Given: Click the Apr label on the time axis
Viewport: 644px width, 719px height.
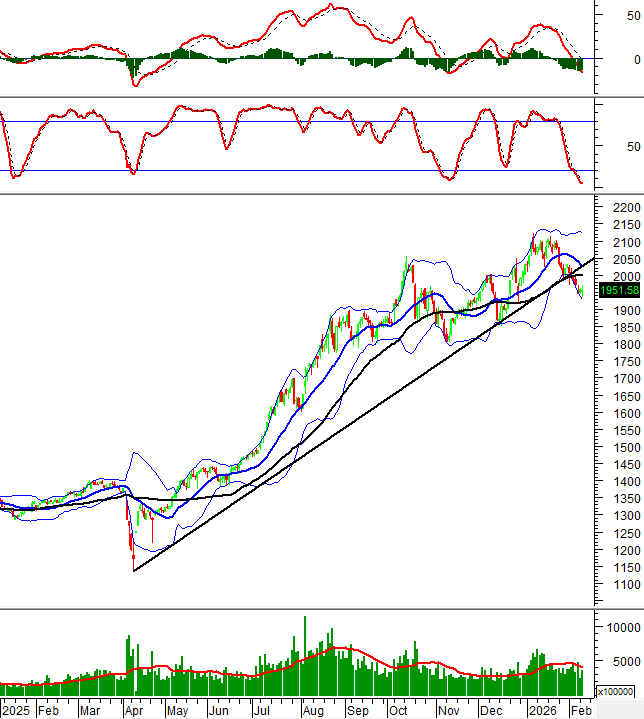Looking at the screenshot, I should click(x=134, y=709).
